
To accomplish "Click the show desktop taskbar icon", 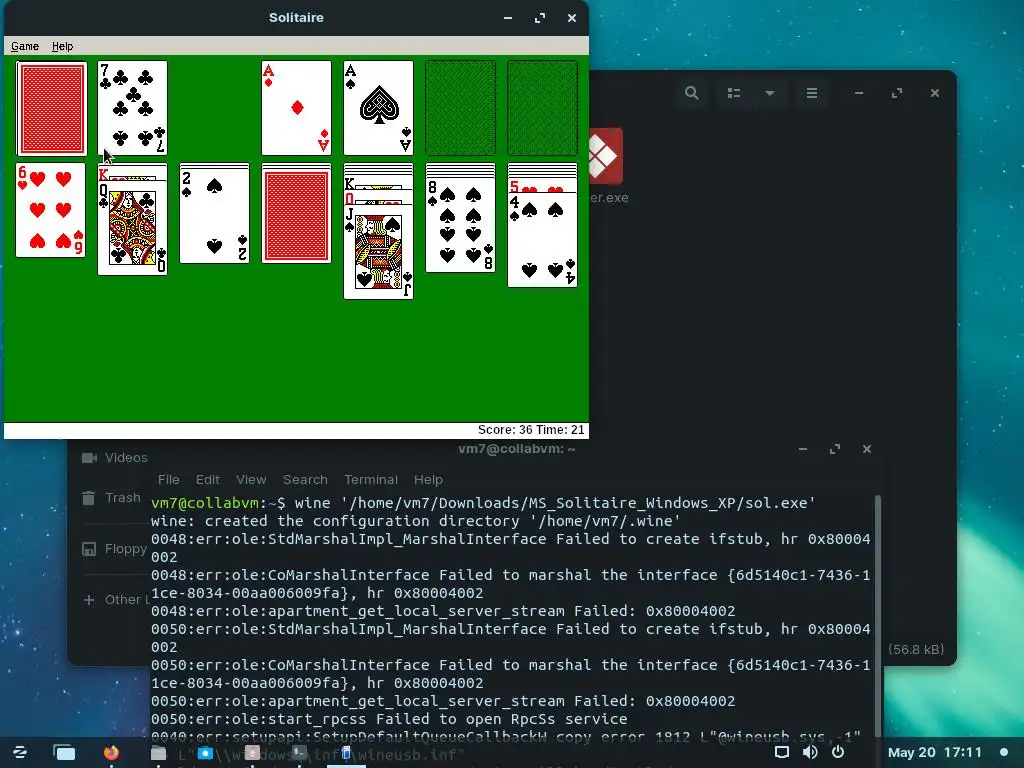I will [64, 752].
